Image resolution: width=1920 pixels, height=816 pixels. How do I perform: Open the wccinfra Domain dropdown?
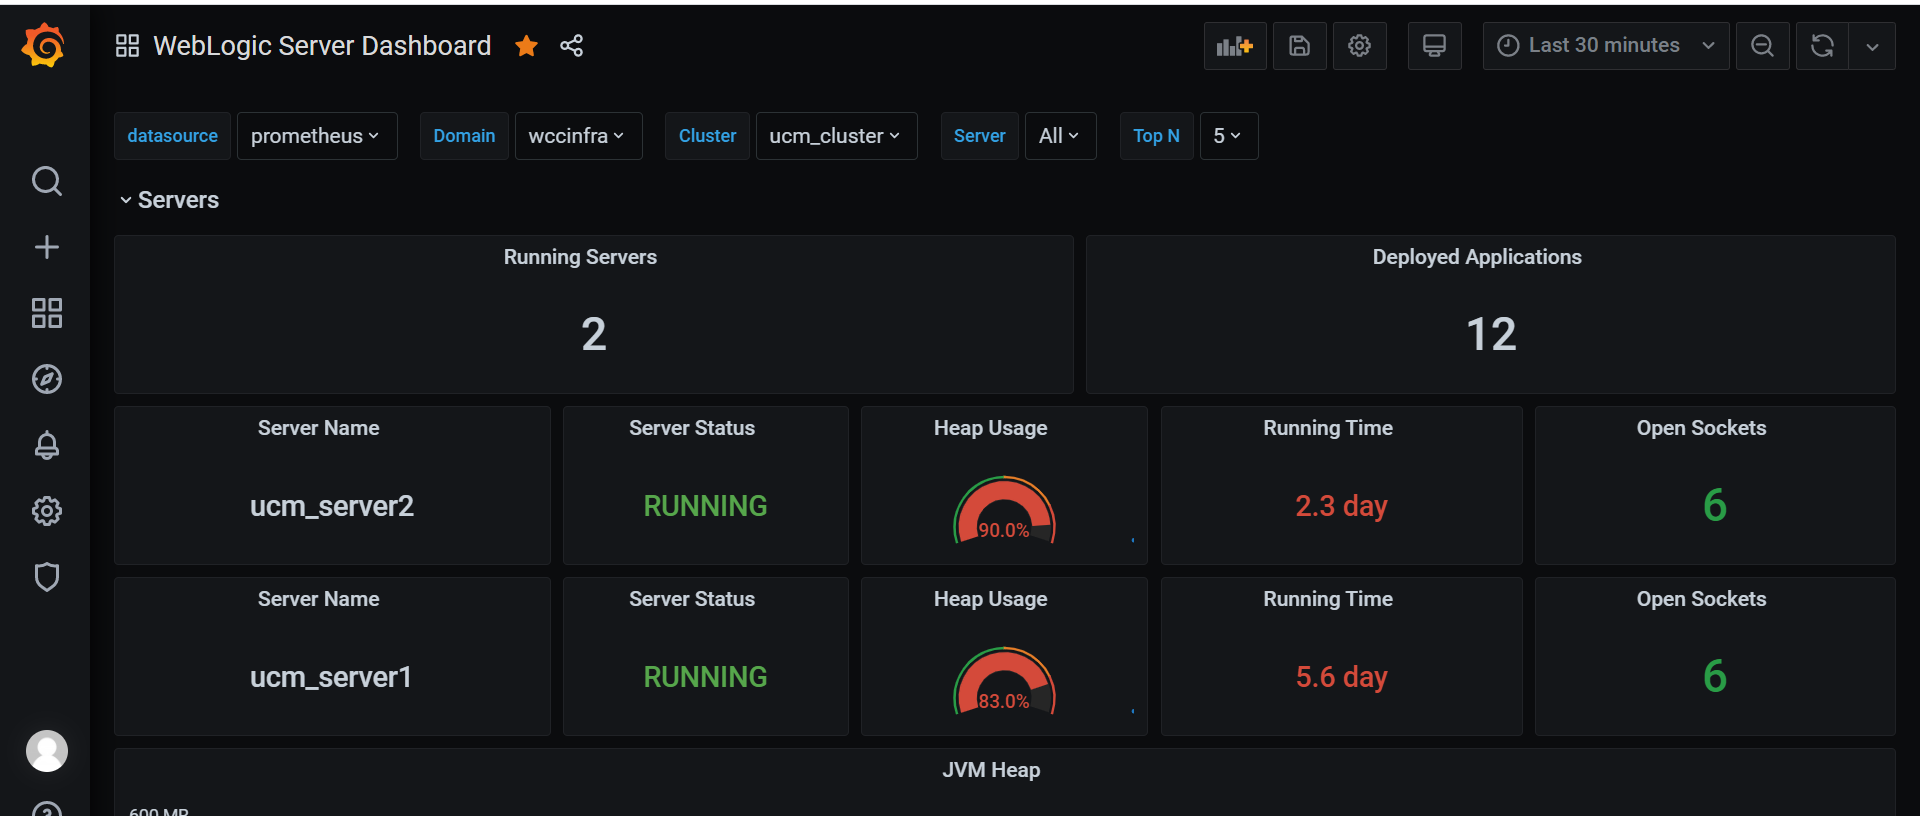578,136
